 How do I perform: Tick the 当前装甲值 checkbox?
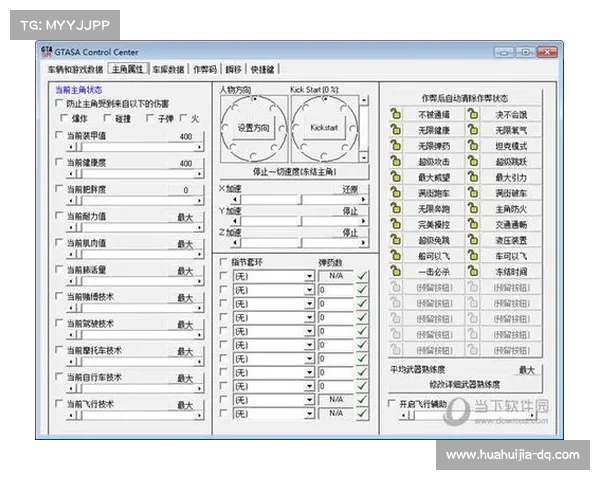[59, 136]
